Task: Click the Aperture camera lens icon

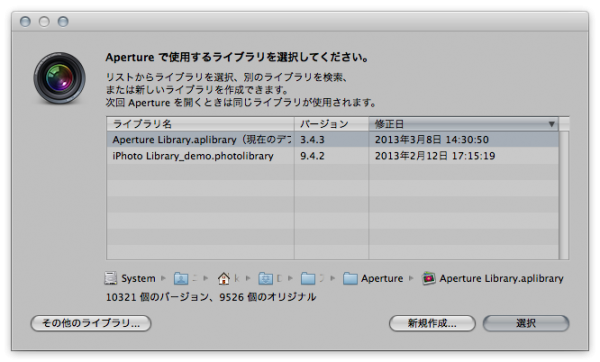Action: pyautogui.click(x=59, y=78)
